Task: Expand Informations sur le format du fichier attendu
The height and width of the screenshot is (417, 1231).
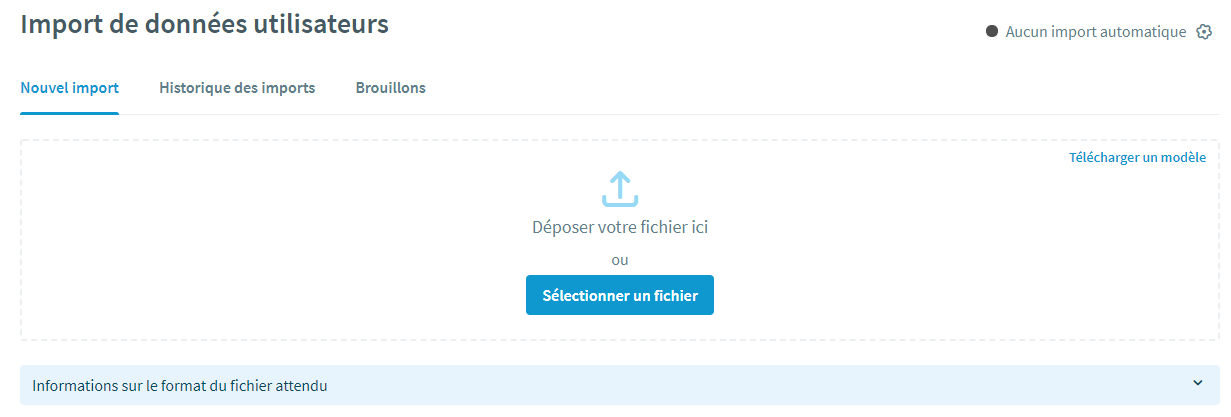Action: (180, 385)
